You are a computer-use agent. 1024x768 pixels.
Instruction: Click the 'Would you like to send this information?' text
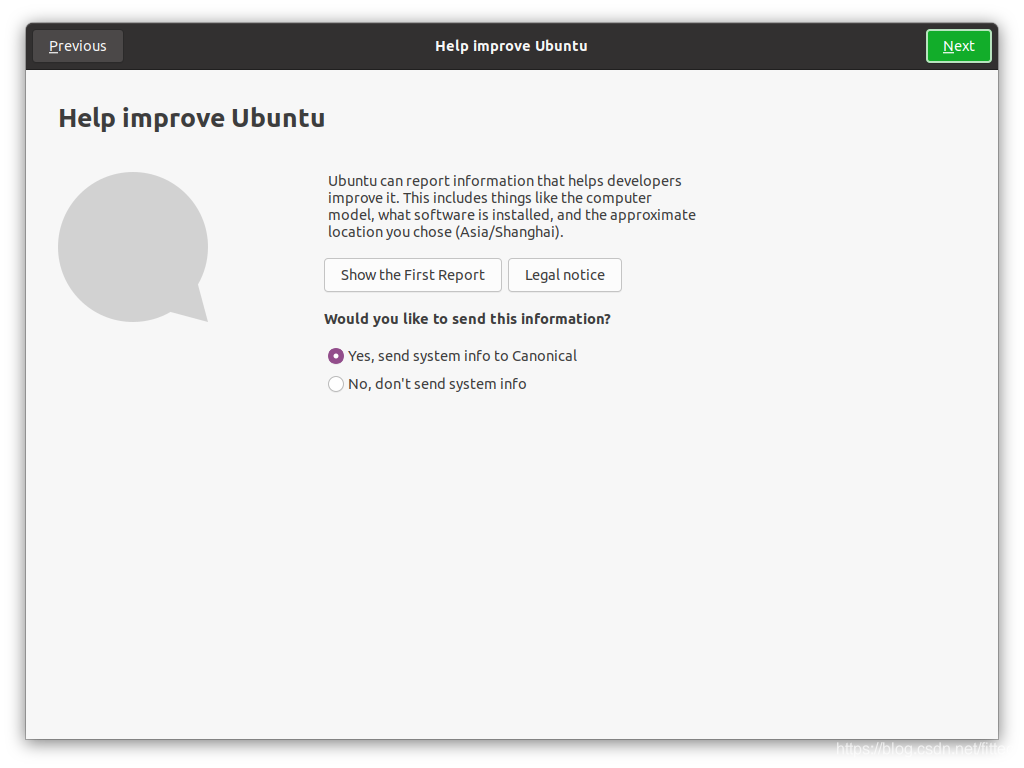click(x=467, y=319)
